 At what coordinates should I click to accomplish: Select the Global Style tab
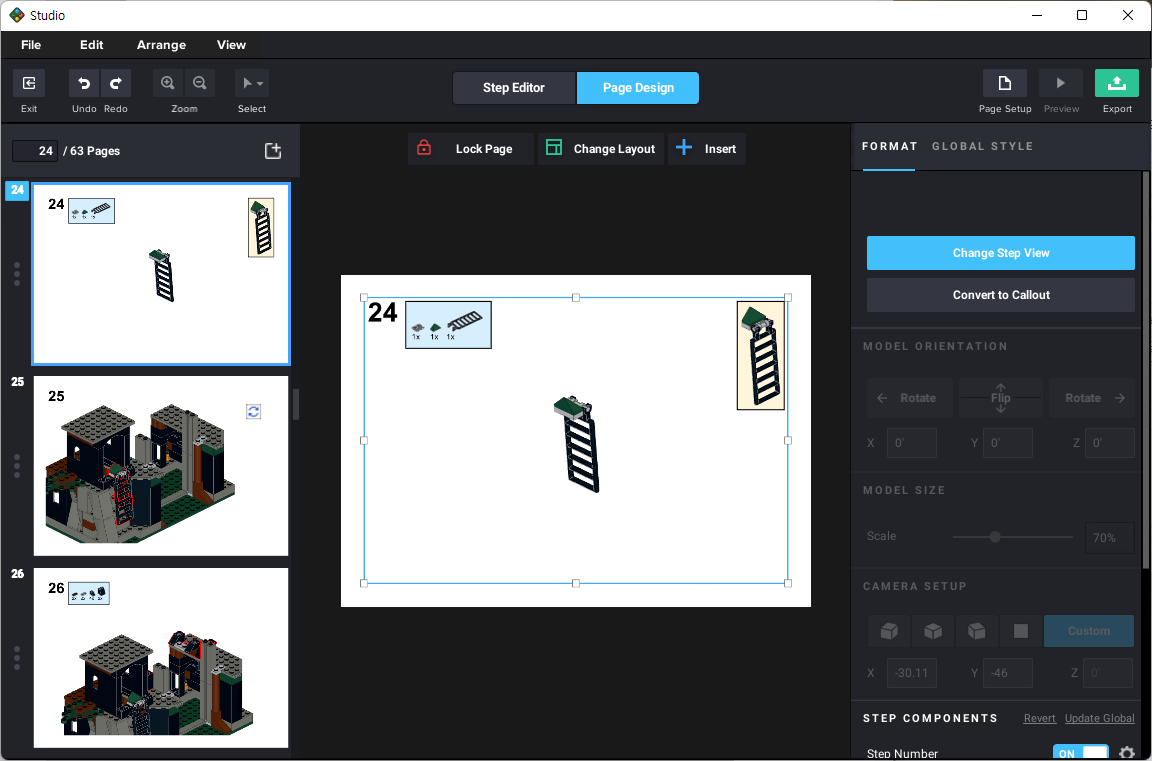pos(982,146)
